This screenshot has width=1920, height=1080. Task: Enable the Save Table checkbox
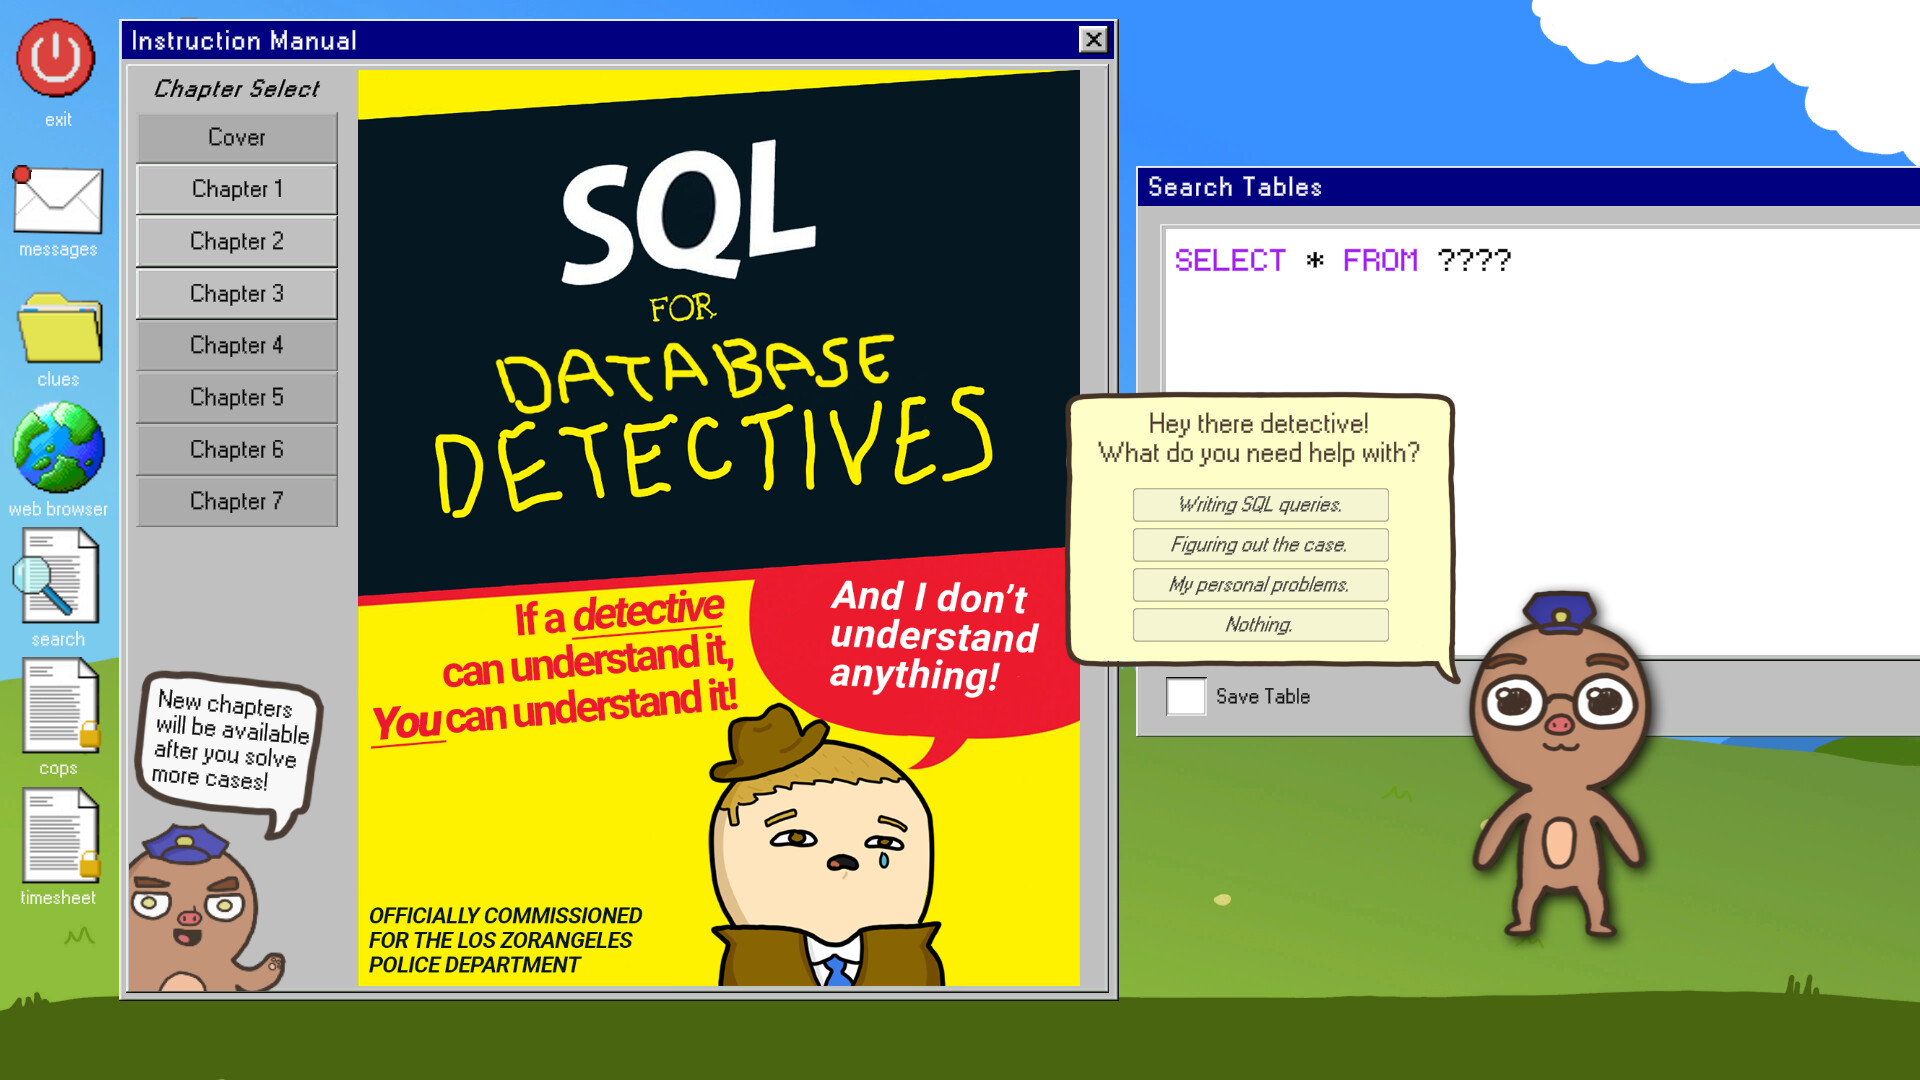(x=1186, y=697)
